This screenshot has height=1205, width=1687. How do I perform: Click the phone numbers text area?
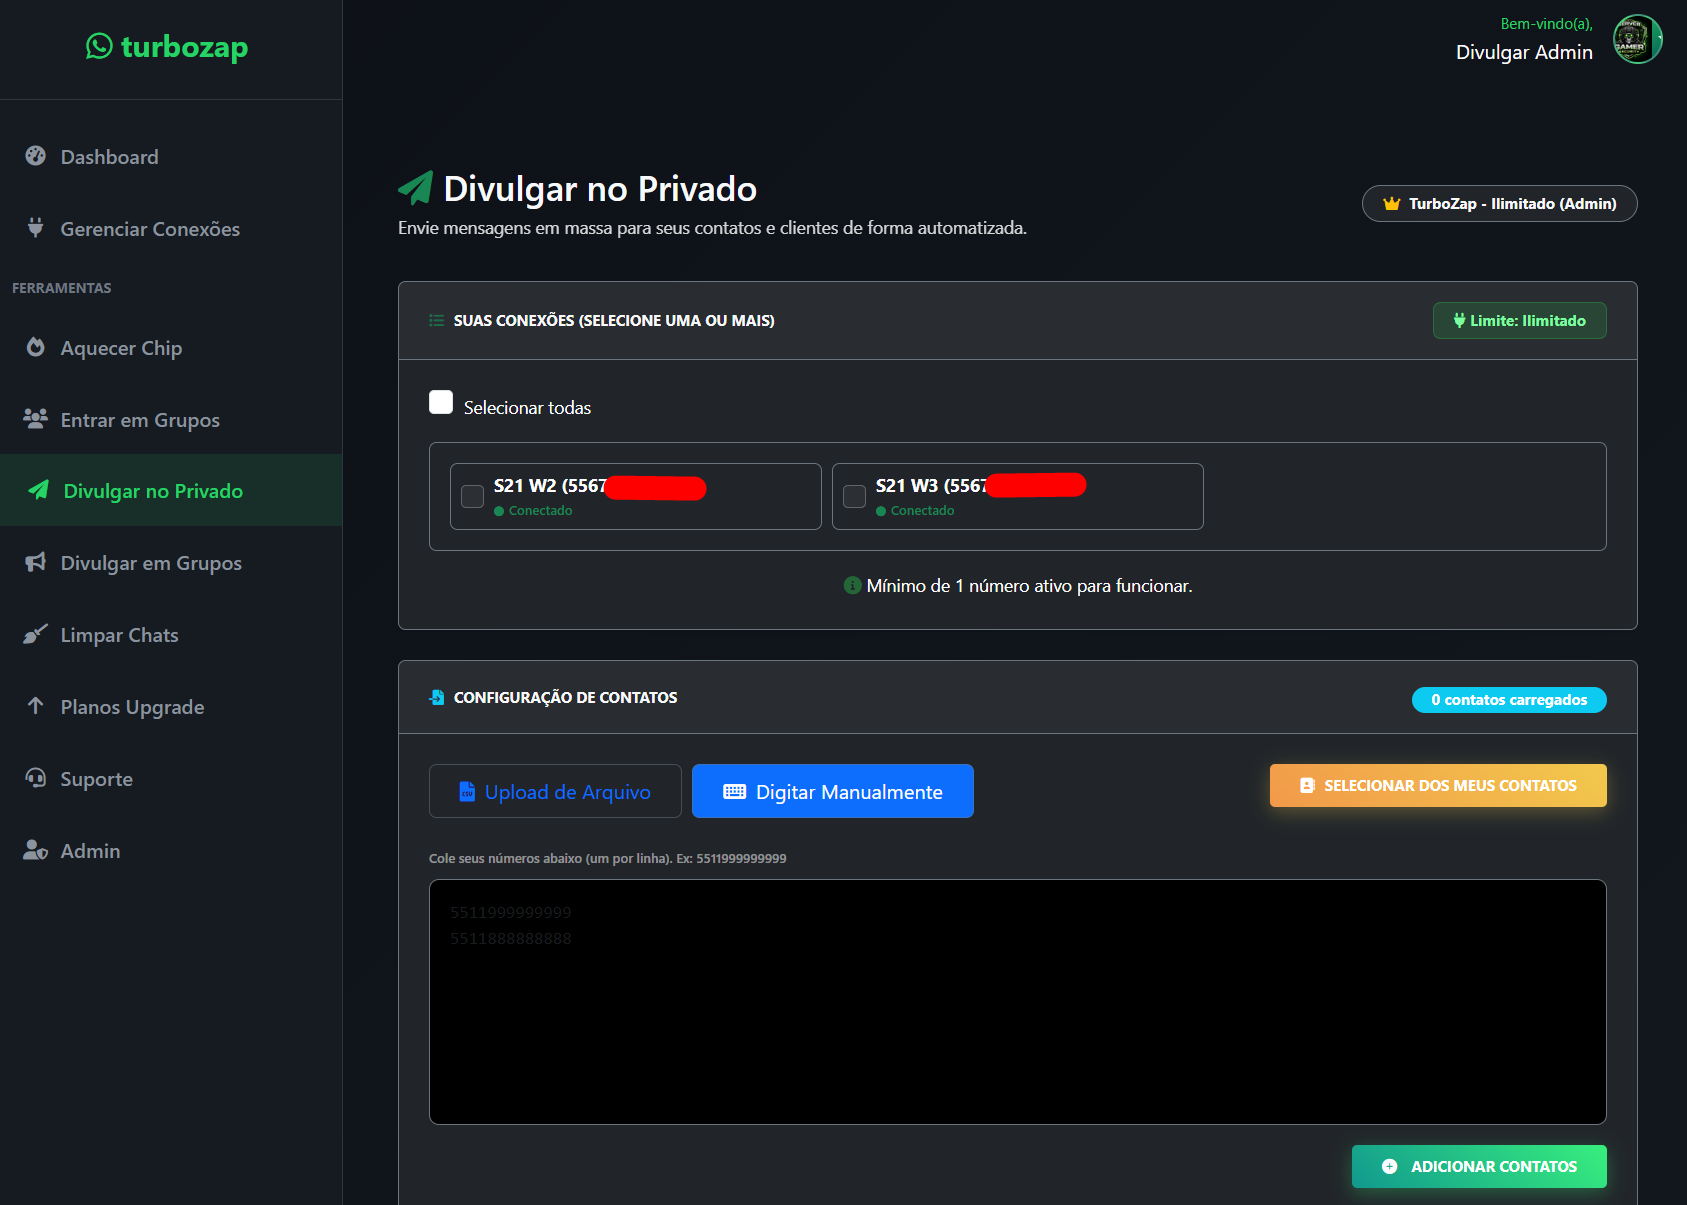point(1018,1002)
